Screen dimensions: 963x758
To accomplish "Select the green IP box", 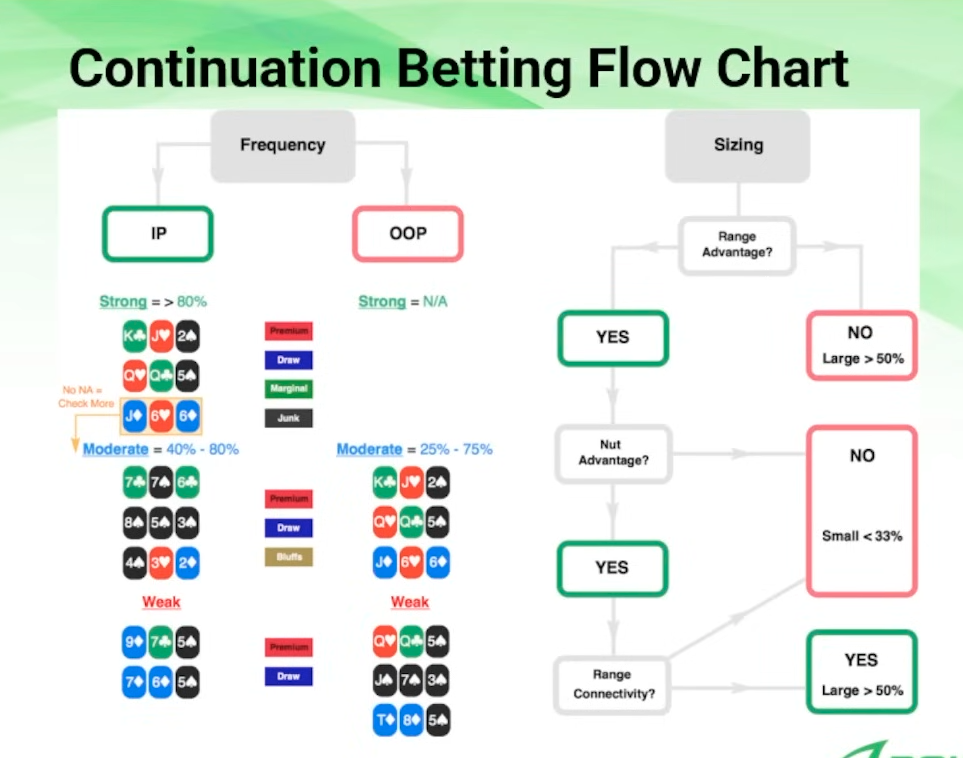I will tap(158, 234).
